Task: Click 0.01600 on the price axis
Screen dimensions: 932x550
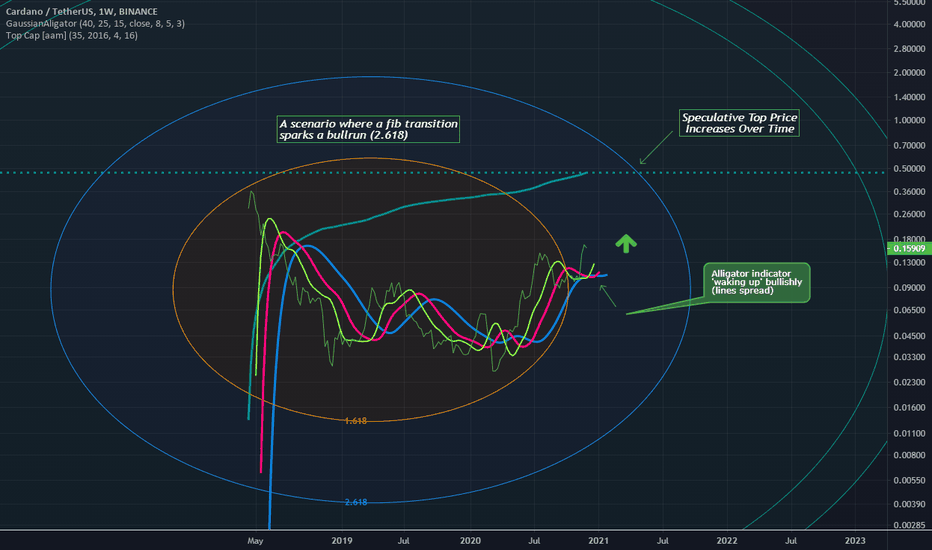Action: click(x=909, y=407)
